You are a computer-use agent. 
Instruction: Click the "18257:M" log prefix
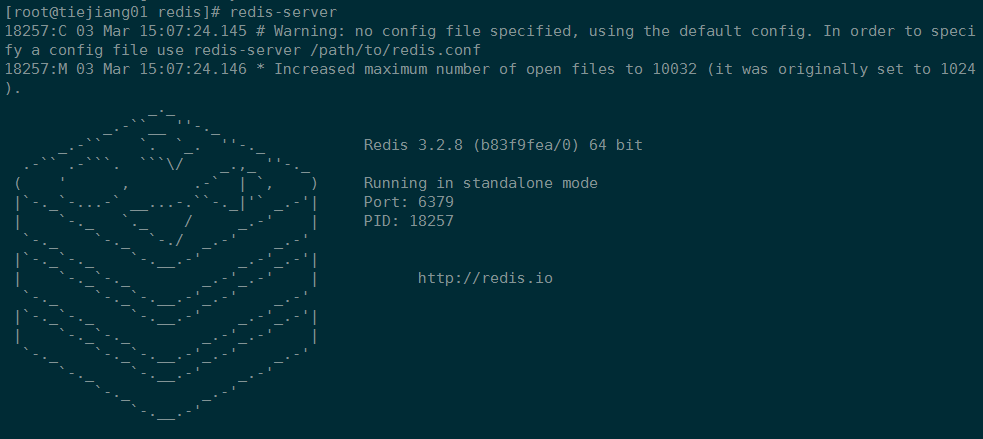tap(36, 69)
